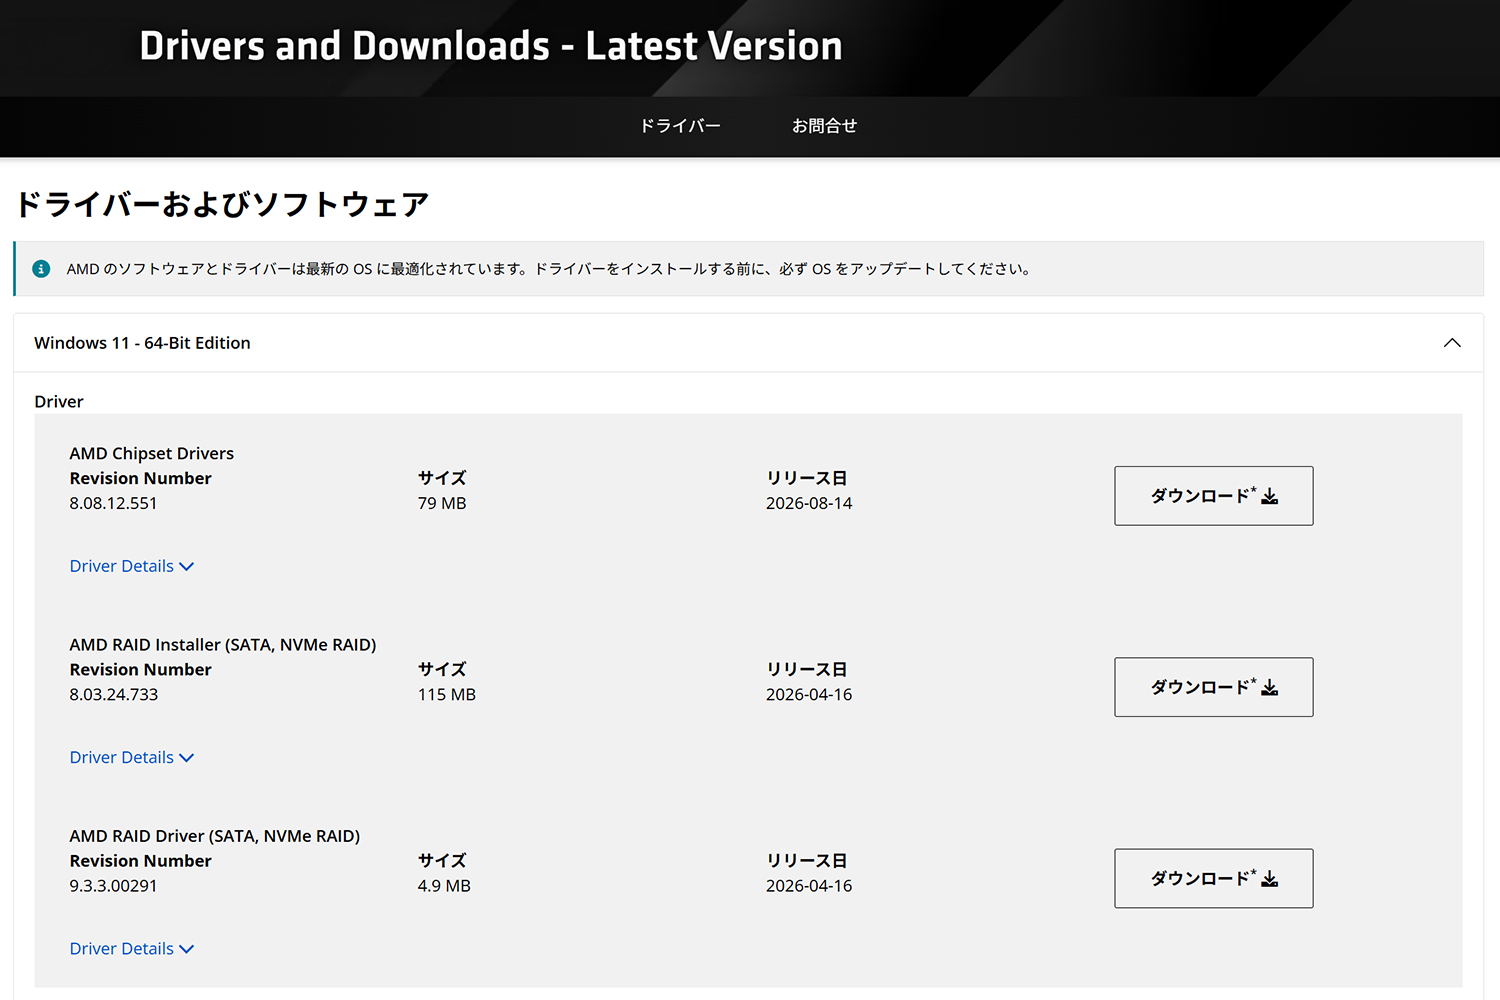This screenshot has width=1500, height=1000.
Task: Select the Windows 11 - 64-Bit Edition heading
Action: coord(142,343)
